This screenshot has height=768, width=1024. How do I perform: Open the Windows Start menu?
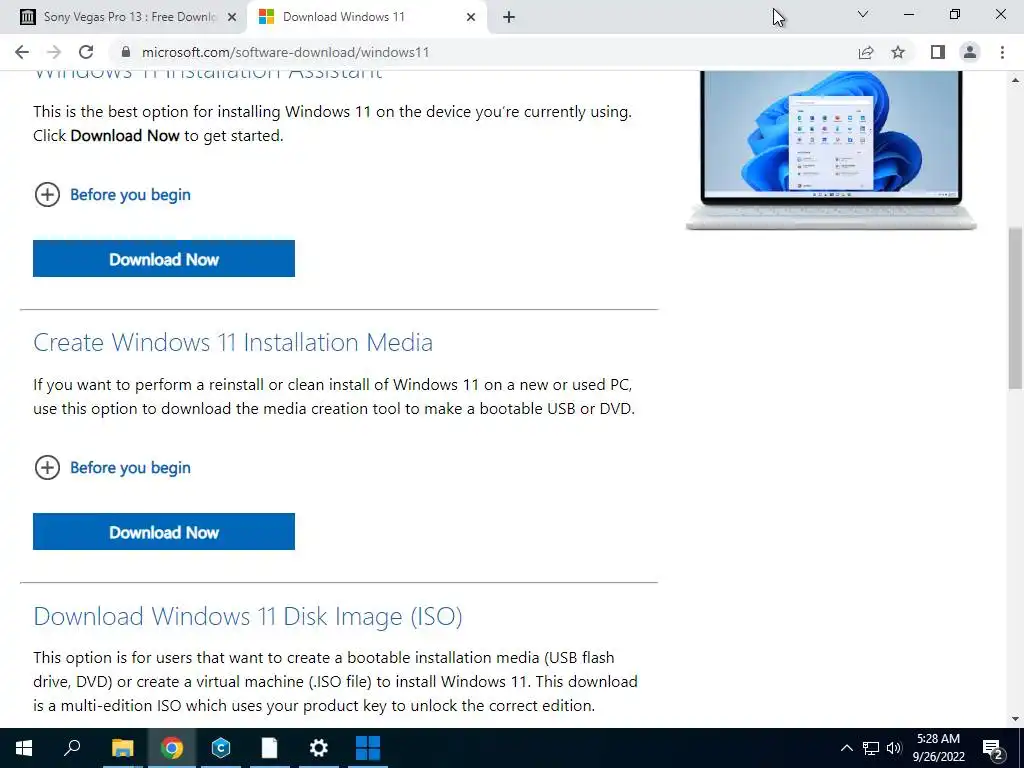(24, 748)
